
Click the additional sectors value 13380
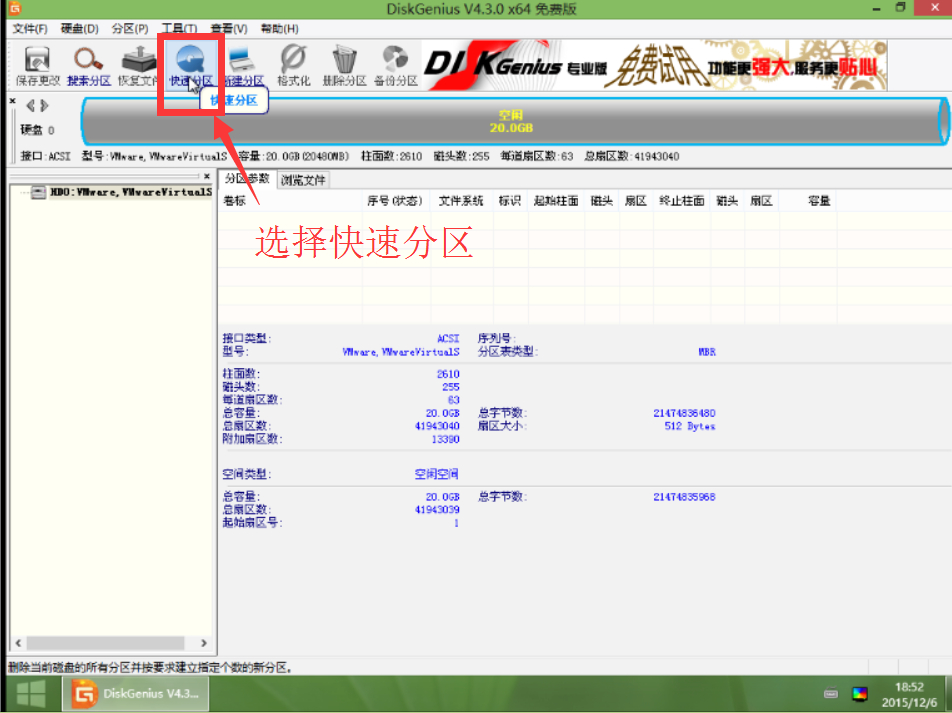(446, 439)
